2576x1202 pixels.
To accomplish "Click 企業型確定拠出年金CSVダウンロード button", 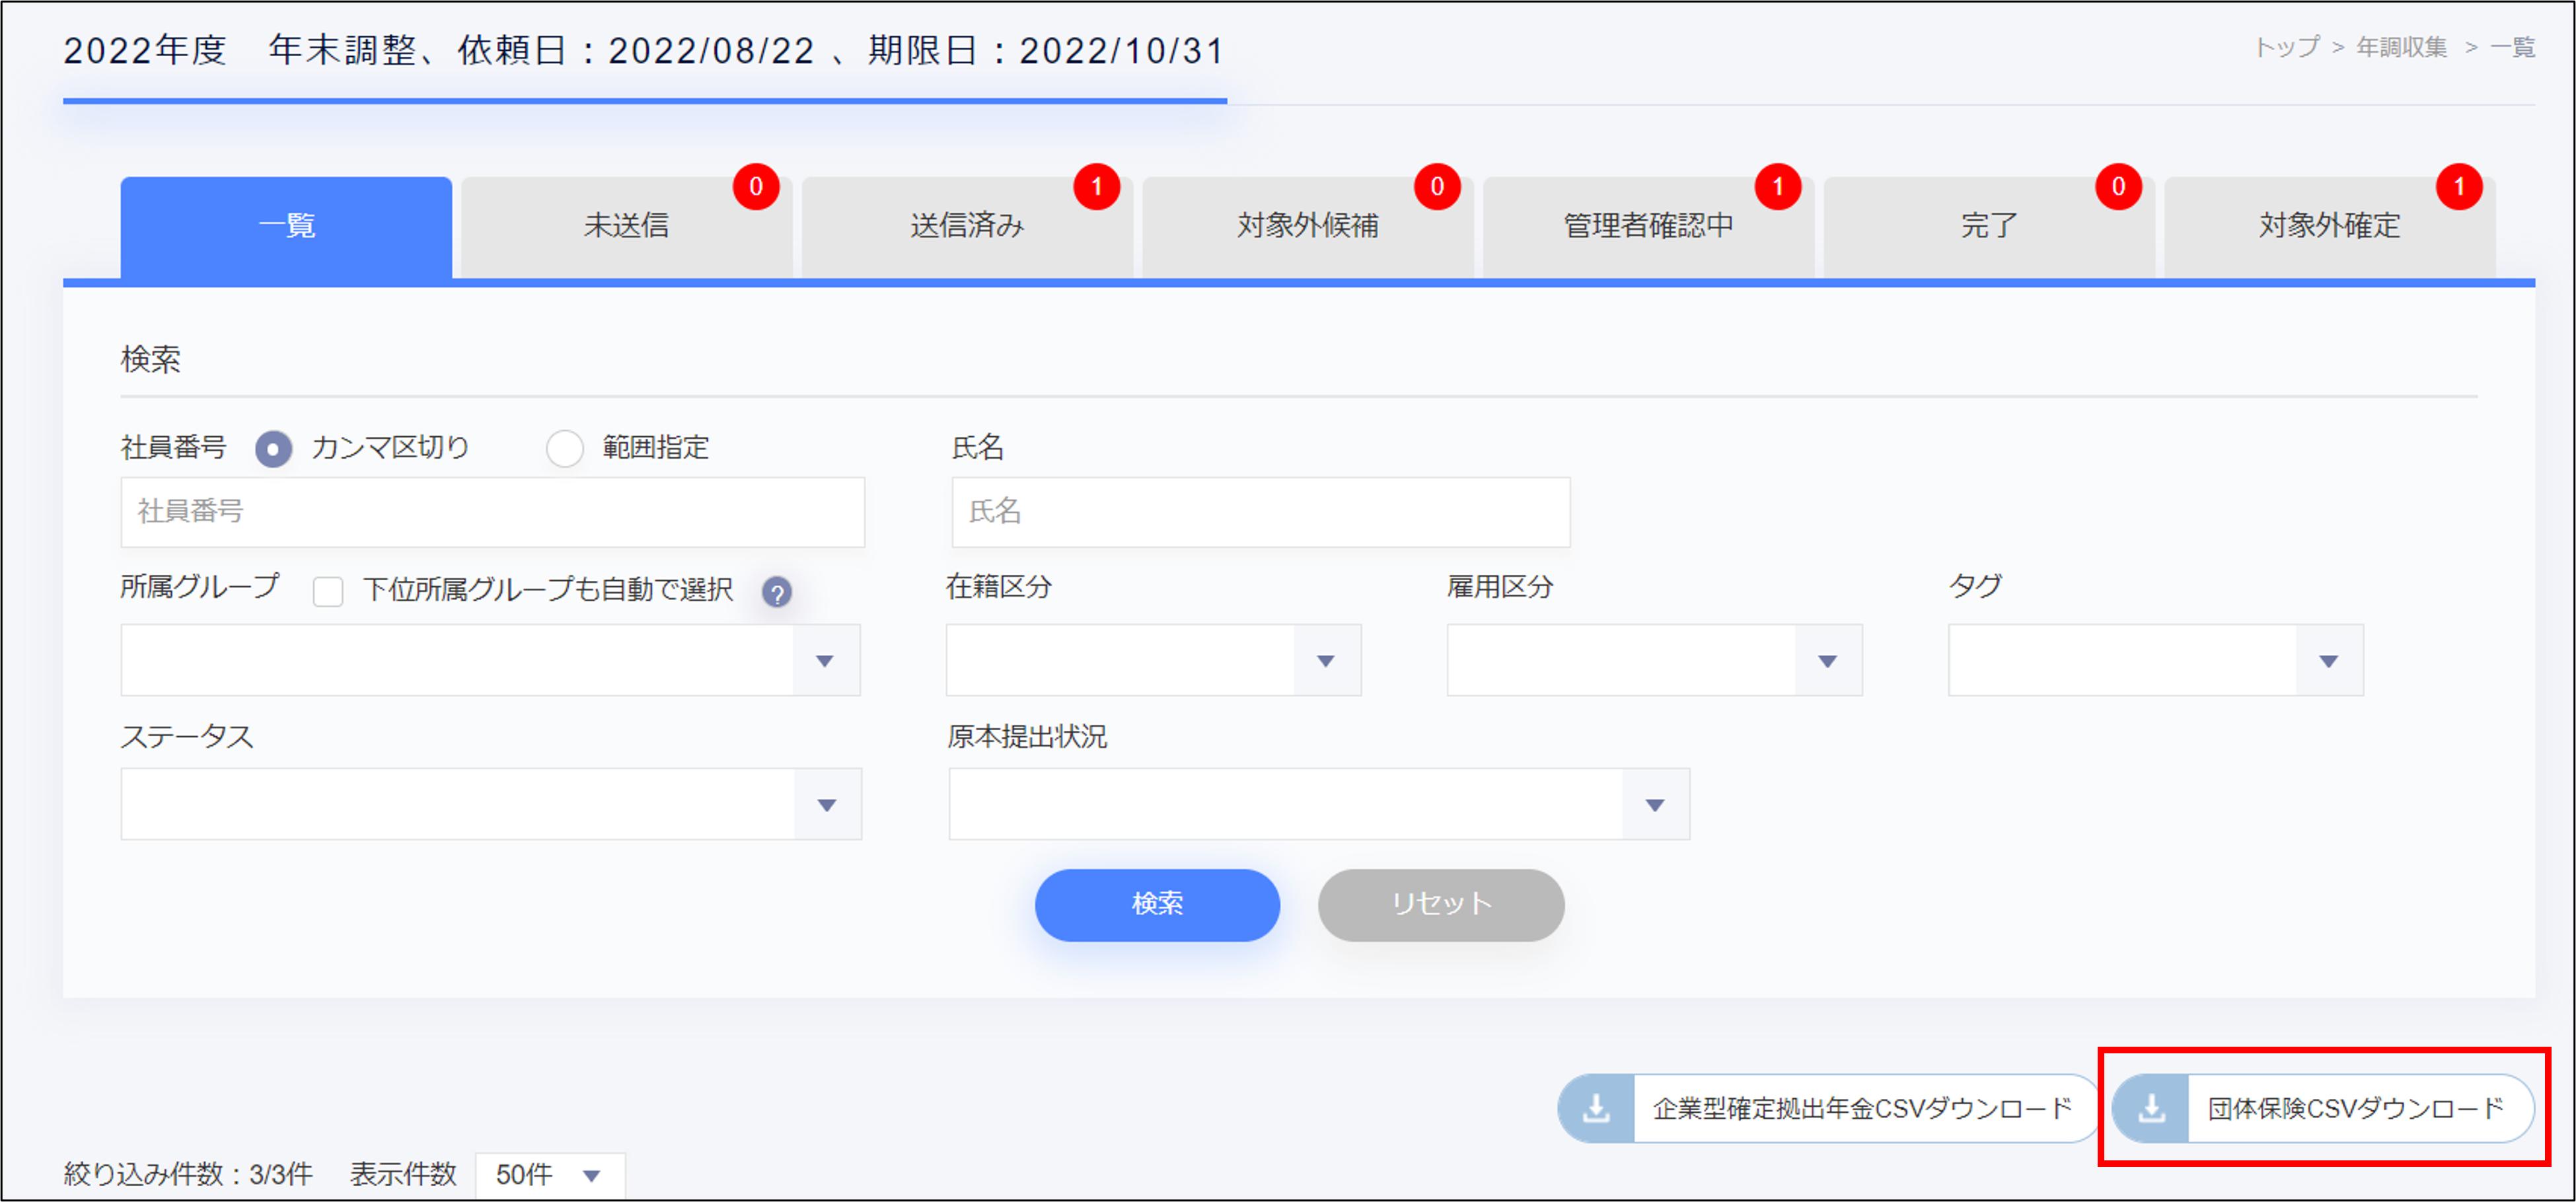I will (x=1828, y=1108).
